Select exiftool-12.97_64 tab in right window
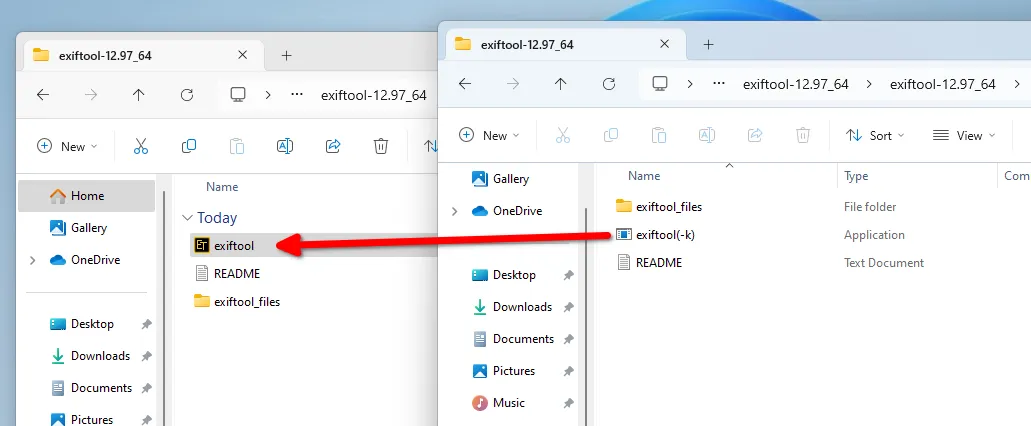This screenshot has height=426, width=1031. tap(565, 45)
